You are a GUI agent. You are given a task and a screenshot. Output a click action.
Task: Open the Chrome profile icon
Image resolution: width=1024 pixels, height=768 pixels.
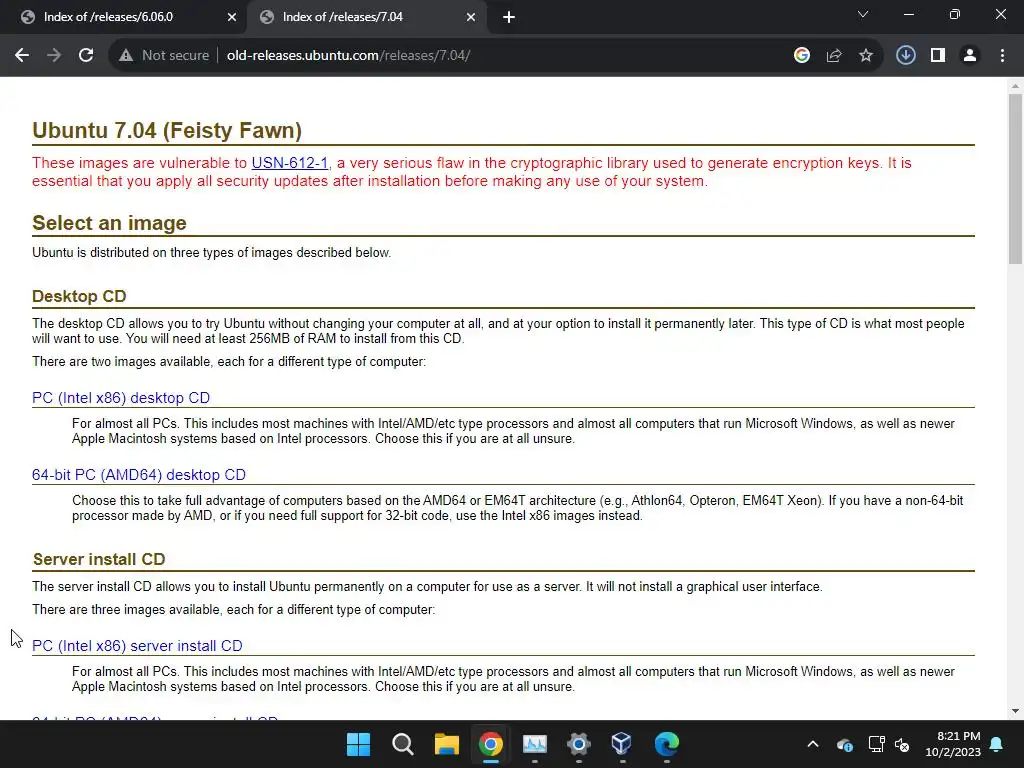pos(970,56)
